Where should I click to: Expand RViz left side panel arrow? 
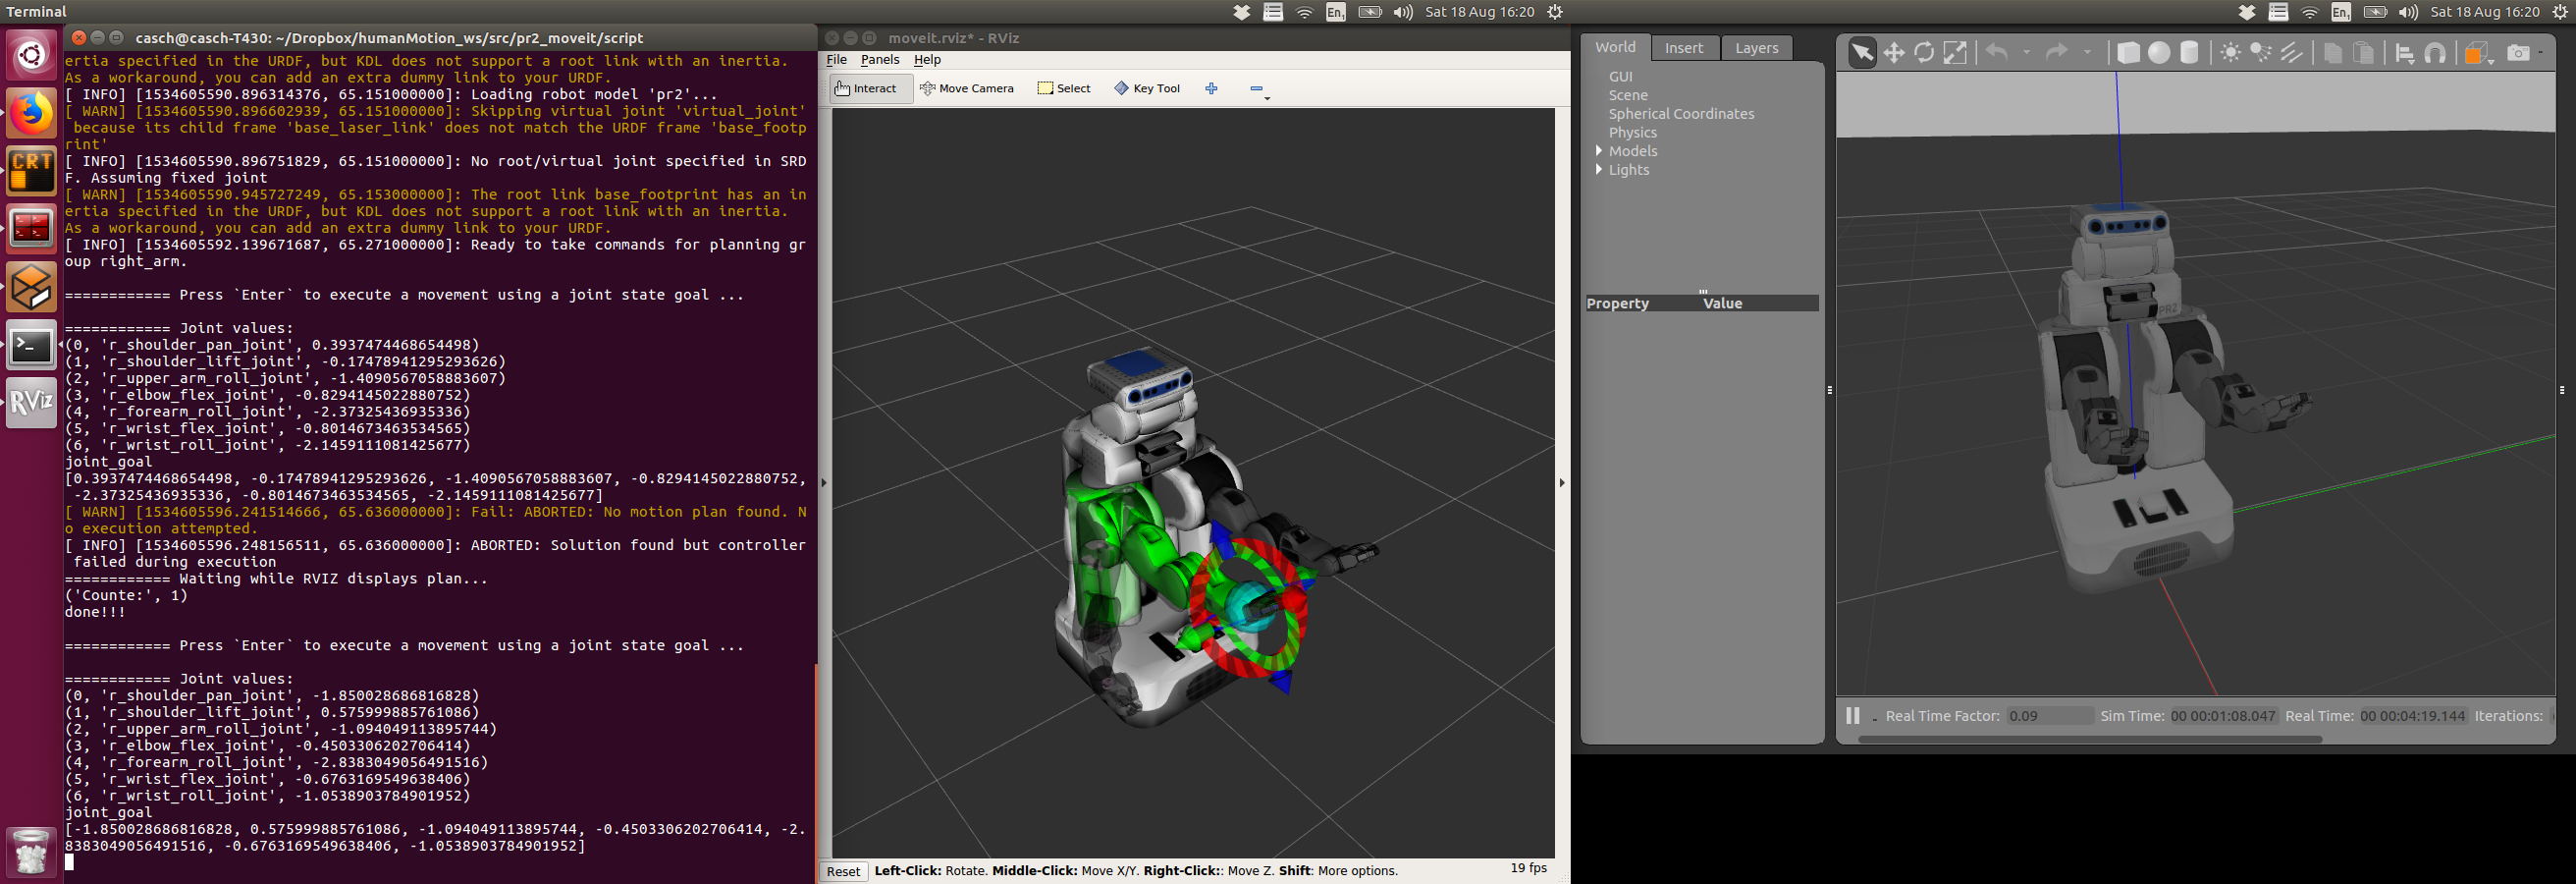(824, 483)
